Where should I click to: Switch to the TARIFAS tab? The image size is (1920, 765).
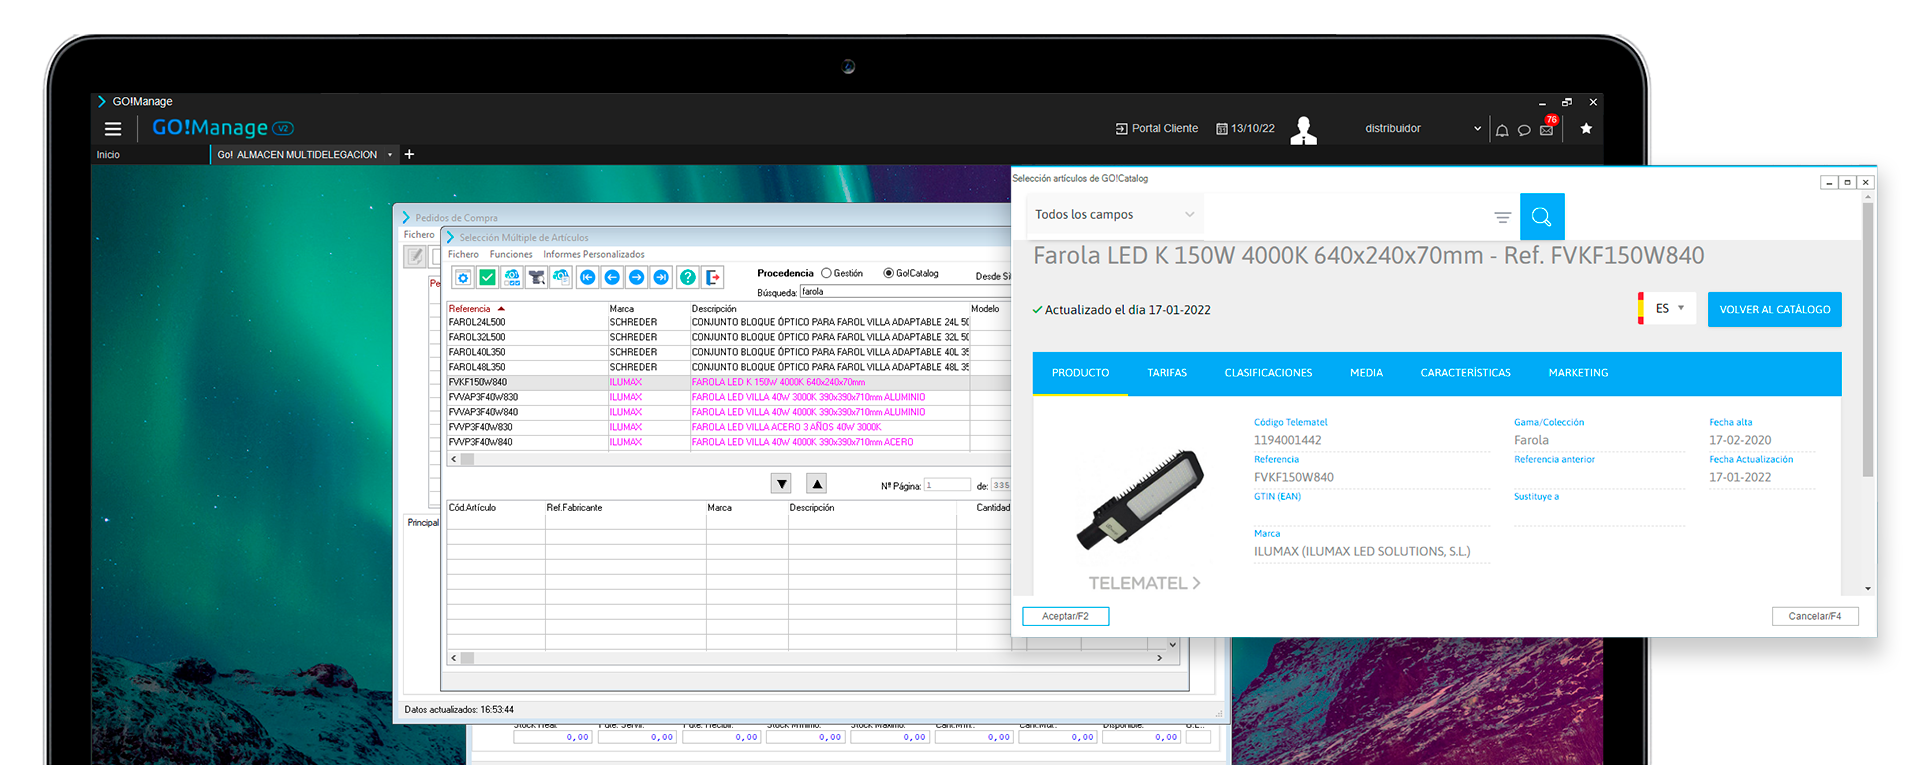(x=1167, y=373)
